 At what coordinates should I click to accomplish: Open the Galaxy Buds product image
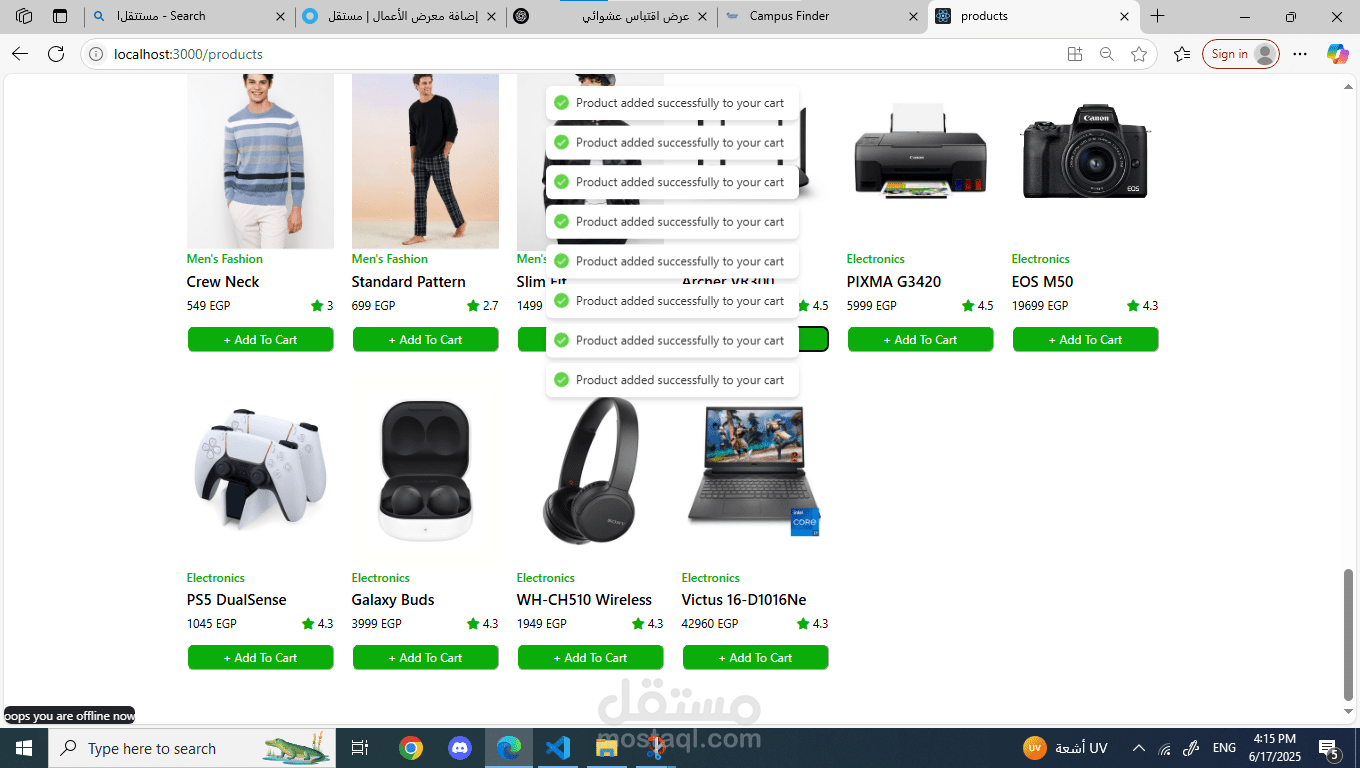pos(425,469)
